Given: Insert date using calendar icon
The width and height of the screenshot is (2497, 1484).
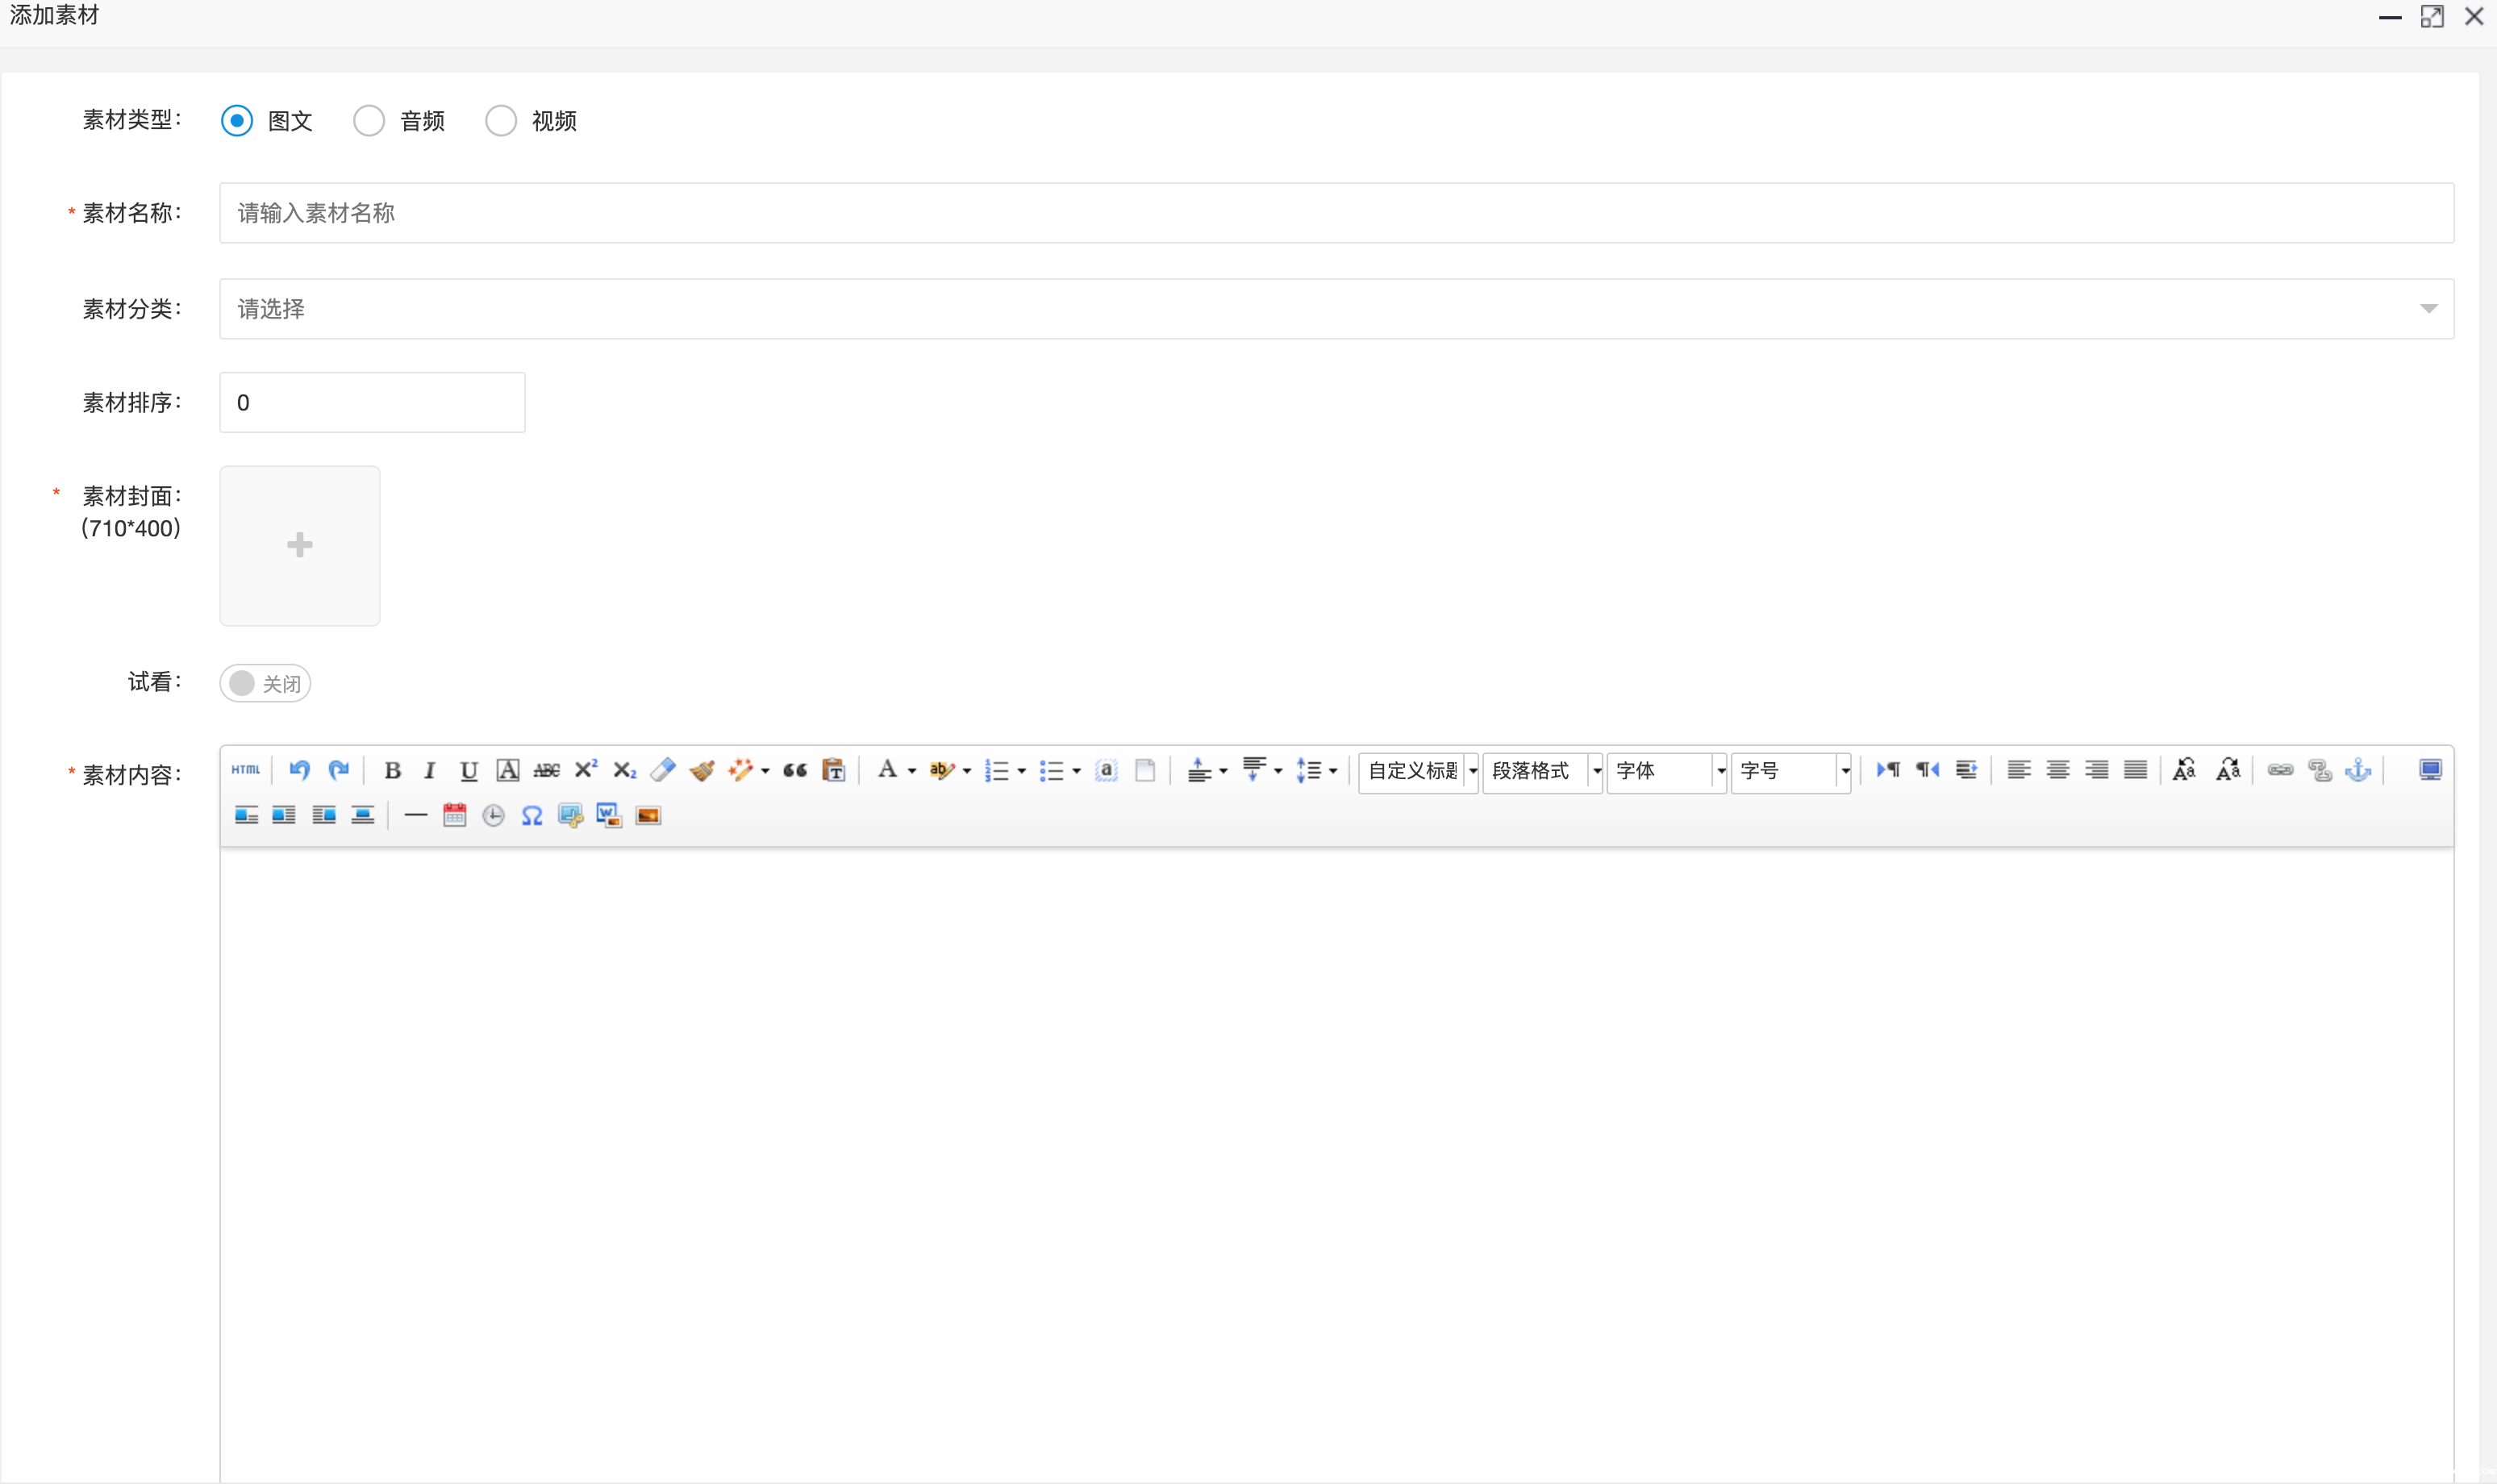Looking at the screenshot, I should [454, 816].
